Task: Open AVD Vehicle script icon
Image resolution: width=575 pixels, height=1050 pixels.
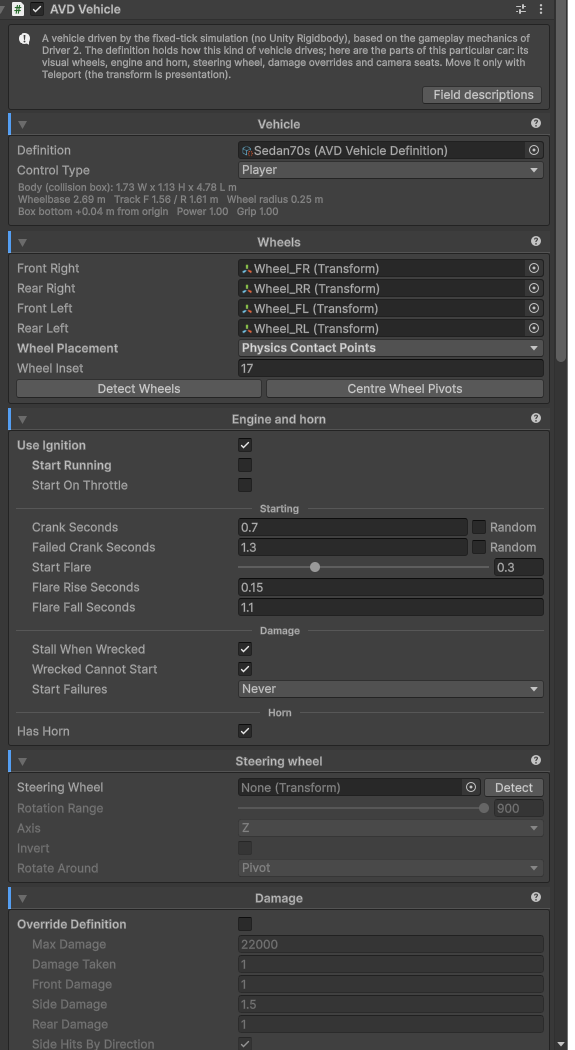Action: tap(18, 9)
